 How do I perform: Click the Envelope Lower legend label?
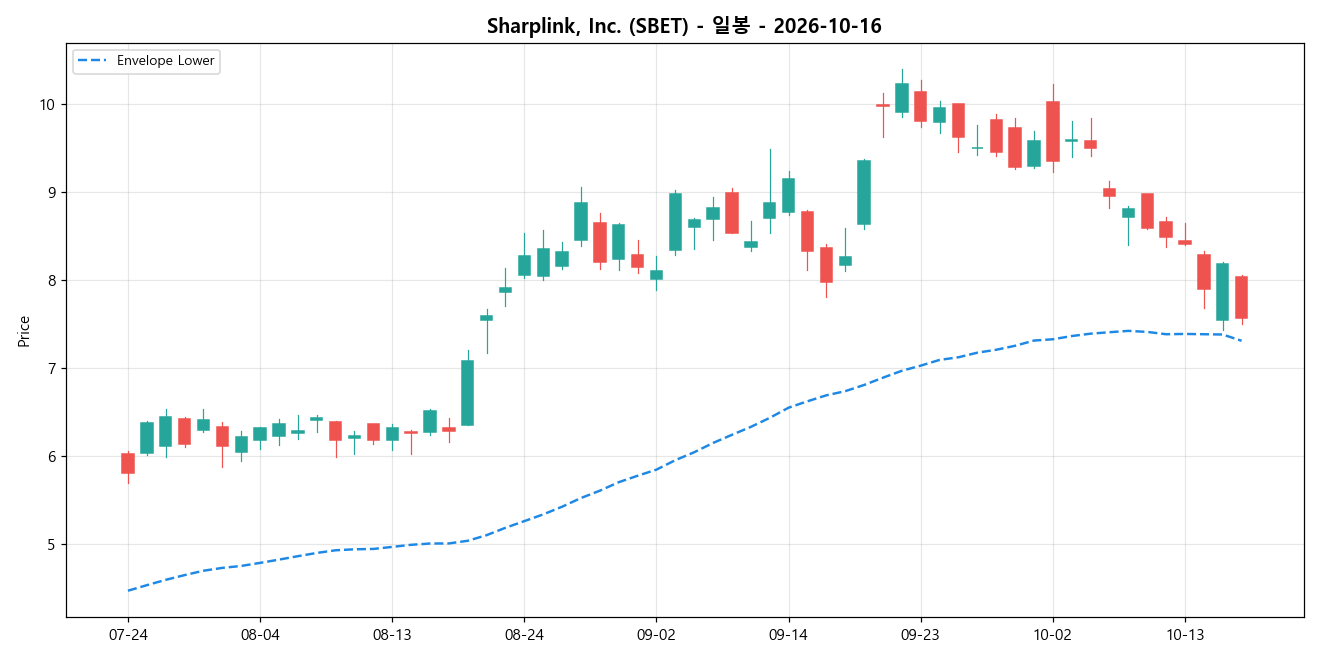coord(166,61)
